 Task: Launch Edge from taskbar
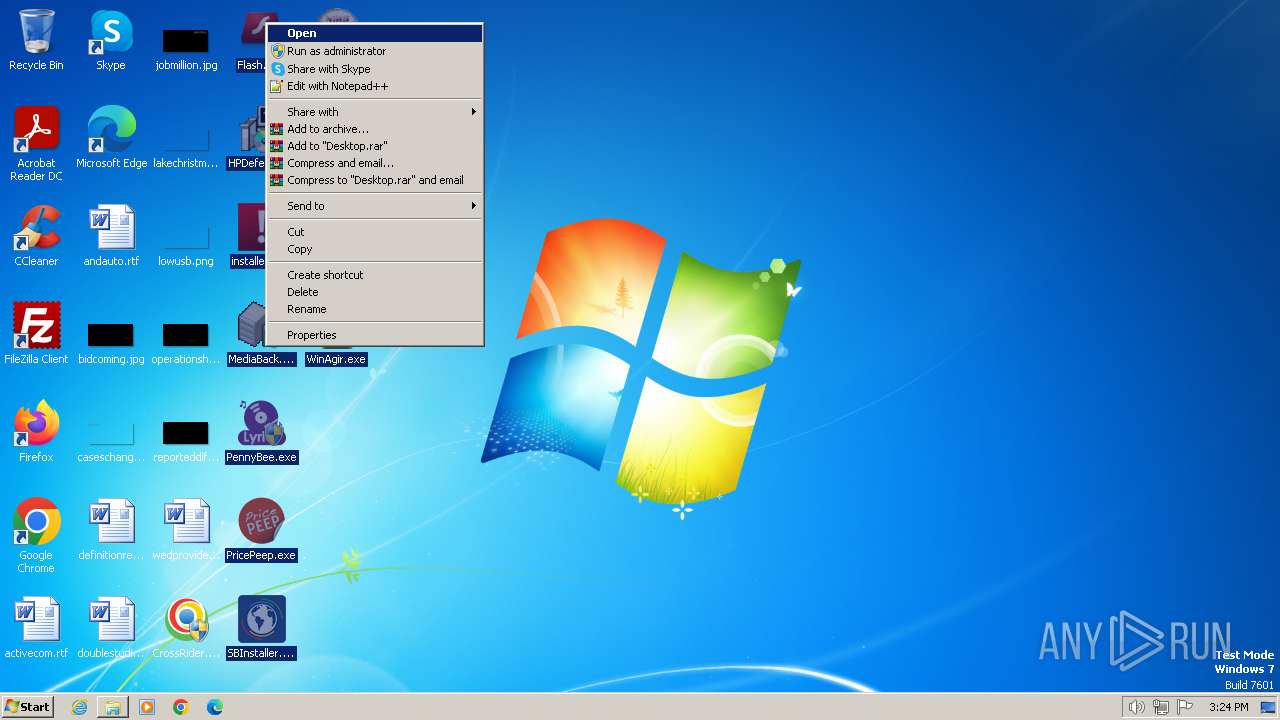pos(215,707)
